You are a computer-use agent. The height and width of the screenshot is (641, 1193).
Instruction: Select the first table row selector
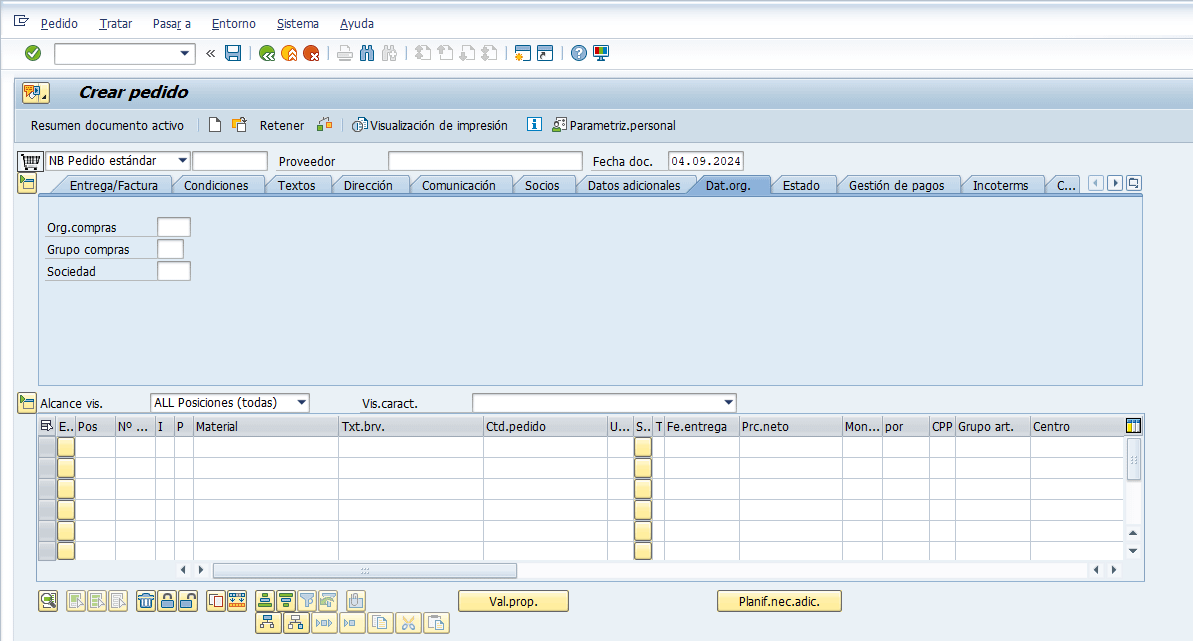pos(46,447)
